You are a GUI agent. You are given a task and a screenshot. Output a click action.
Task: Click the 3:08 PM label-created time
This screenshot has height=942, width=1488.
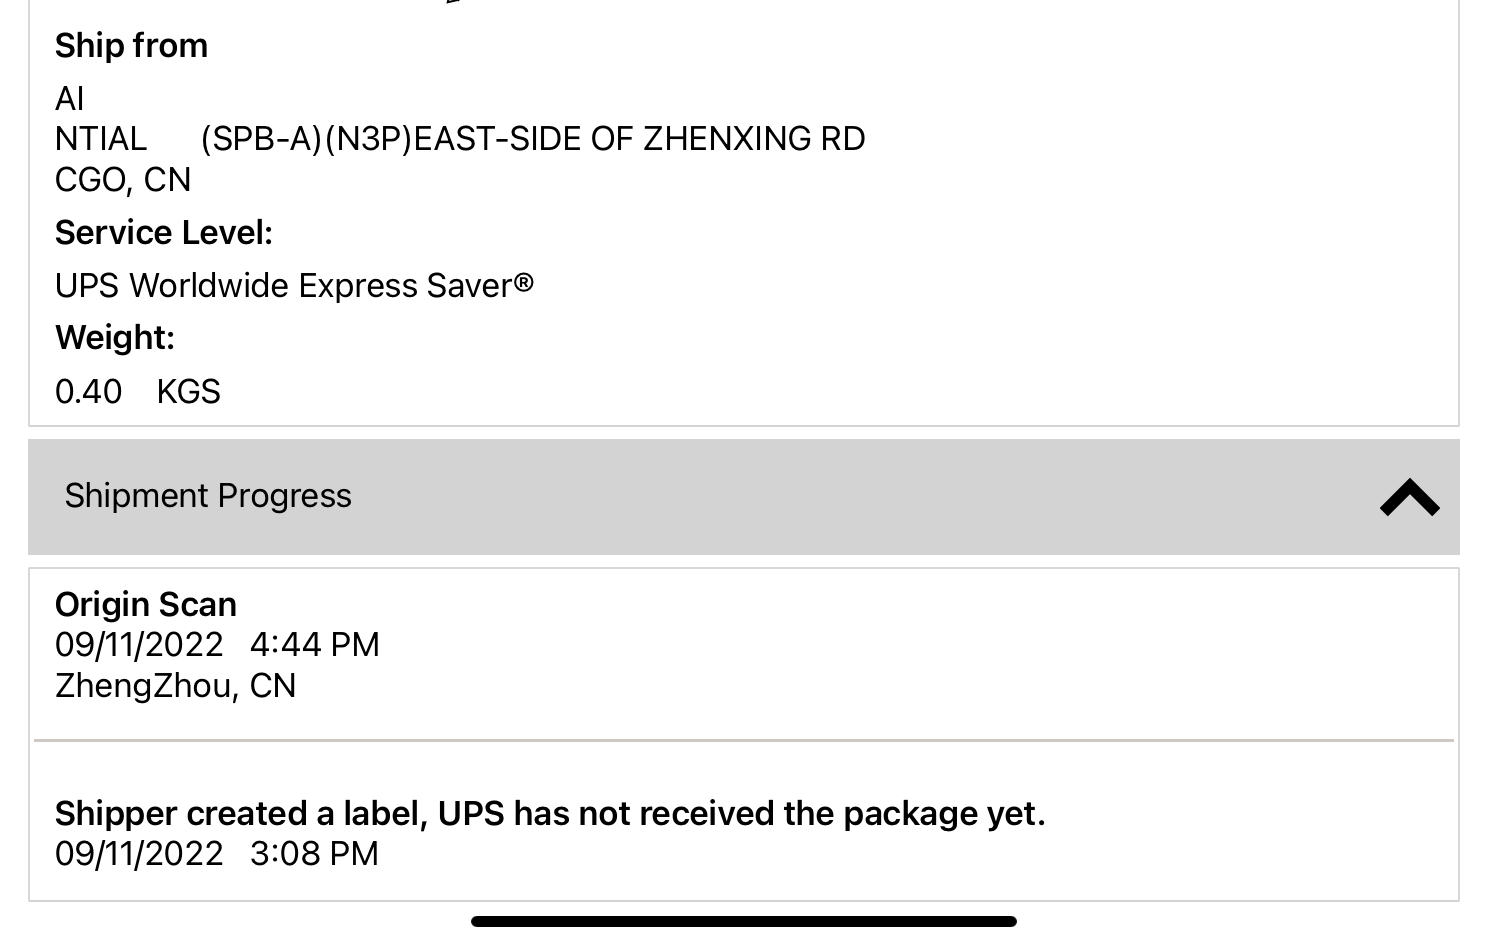tap(314, 854)
